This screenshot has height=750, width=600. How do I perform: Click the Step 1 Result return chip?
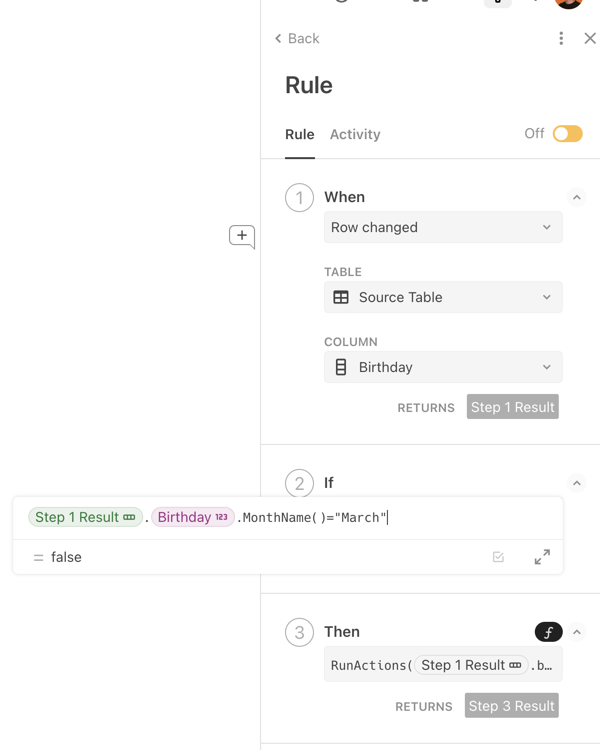(512, 407)
